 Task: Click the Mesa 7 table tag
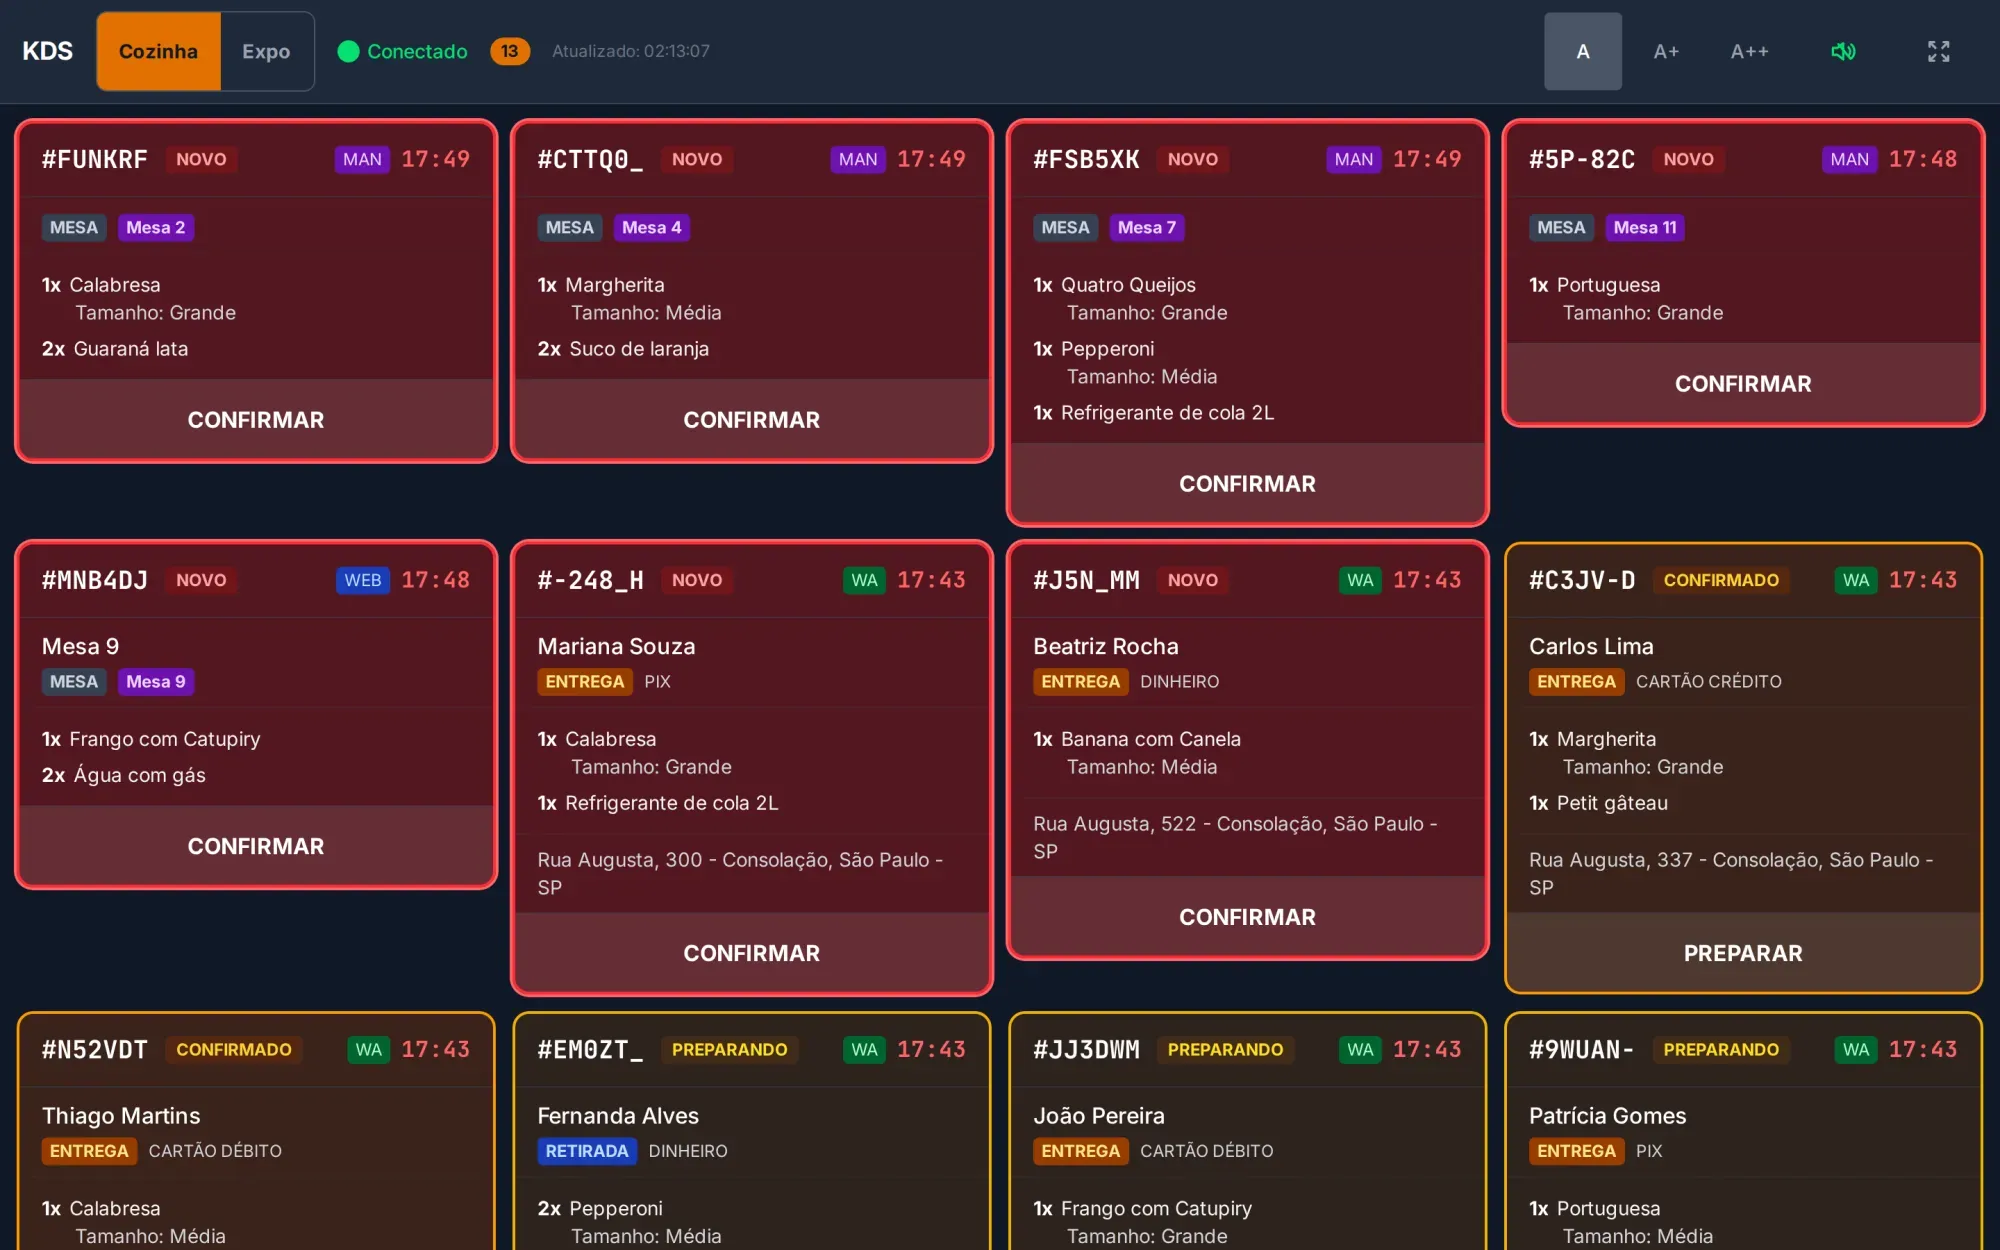point(1147,228)
